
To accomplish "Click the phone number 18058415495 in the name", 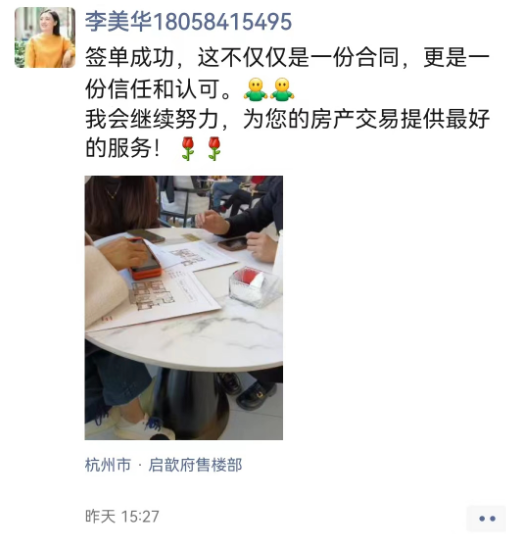I will (x=222, y=22).
